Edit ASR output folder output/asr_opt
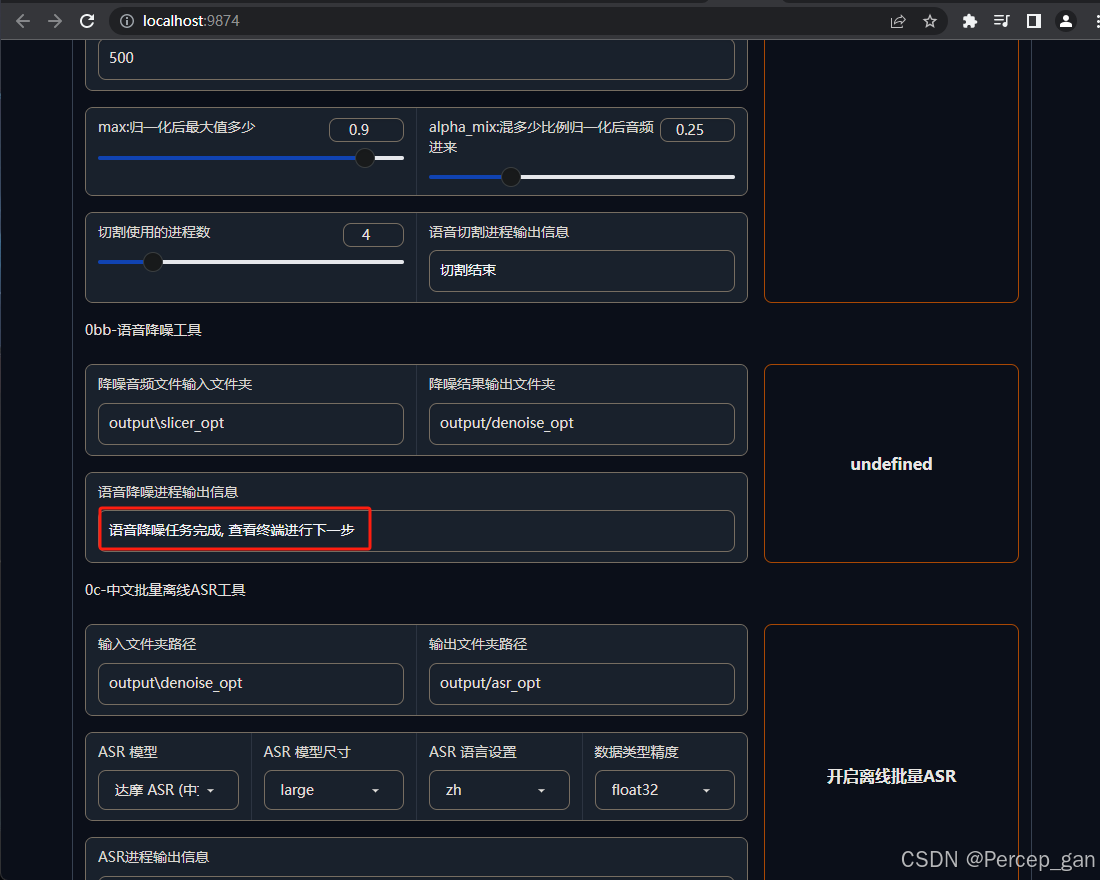 pyautogui.click(x=582, y=684)
